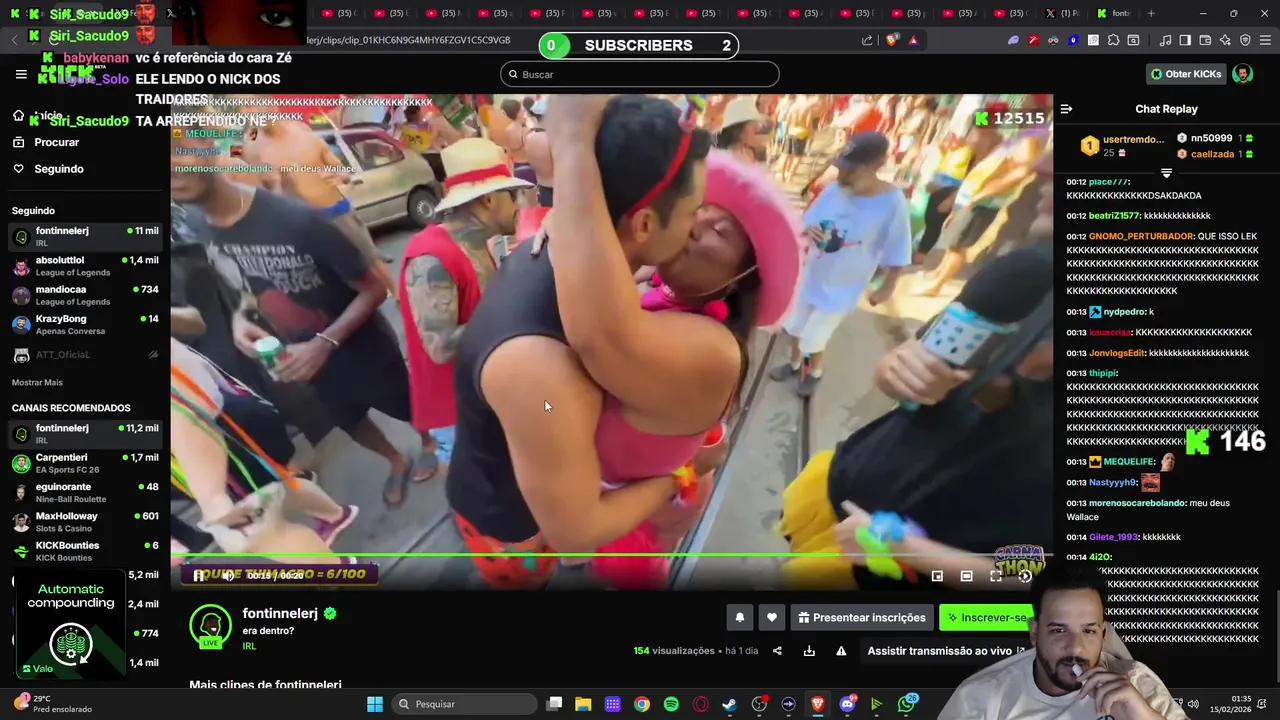
Task: Click the Procurar browse sidebar icon
Action: click(18, 142)
